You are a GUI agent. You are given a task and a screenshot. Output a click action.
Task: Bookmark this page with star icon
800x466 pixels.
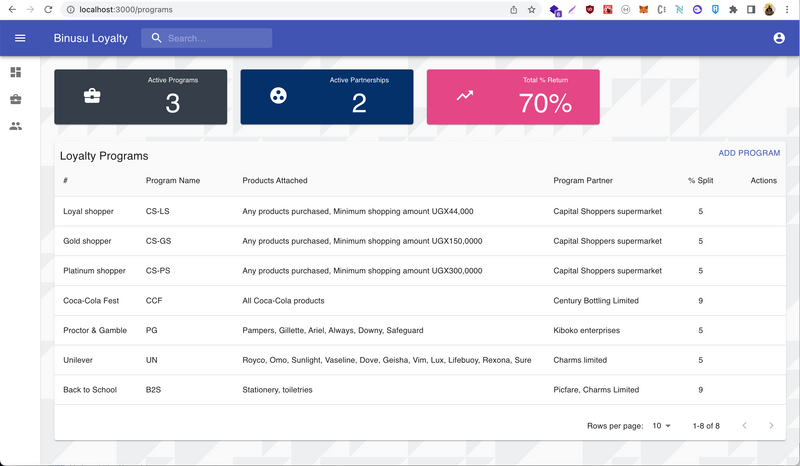coord(531,9)
